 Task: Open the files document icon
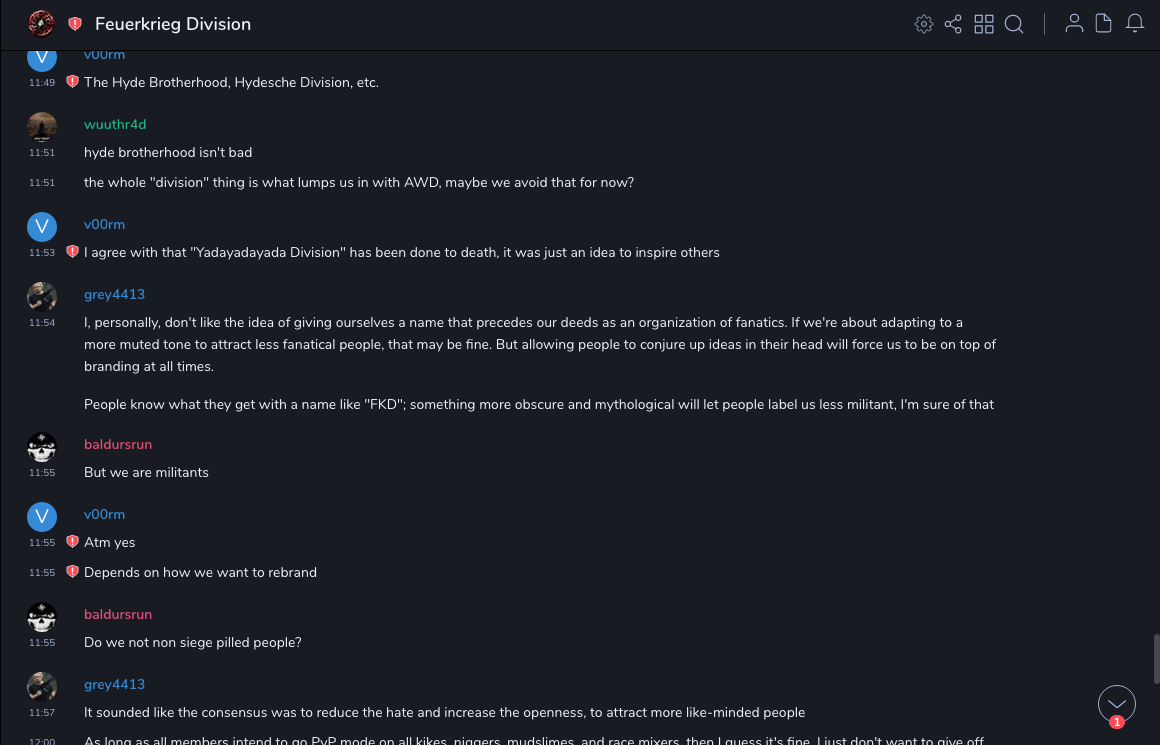coord(1104,24)
